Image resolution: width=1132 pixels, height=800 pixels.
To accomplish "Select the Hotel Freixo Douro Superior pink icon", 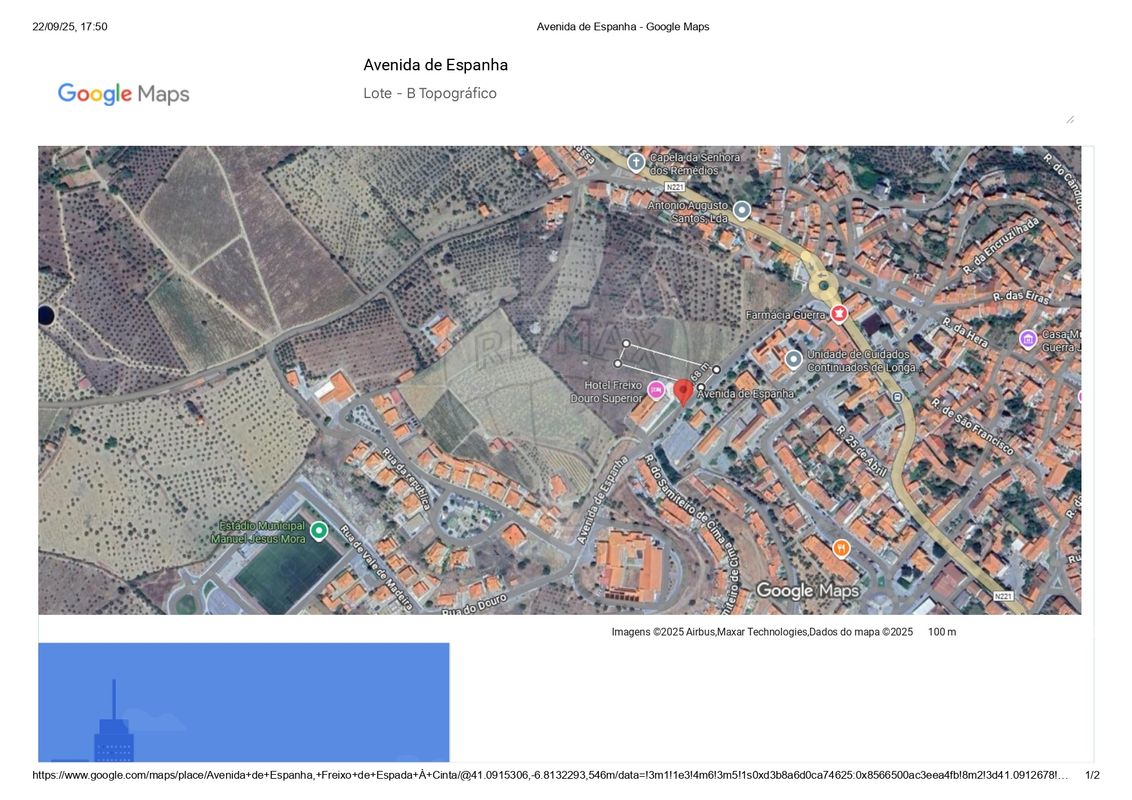I will (656, 390).
